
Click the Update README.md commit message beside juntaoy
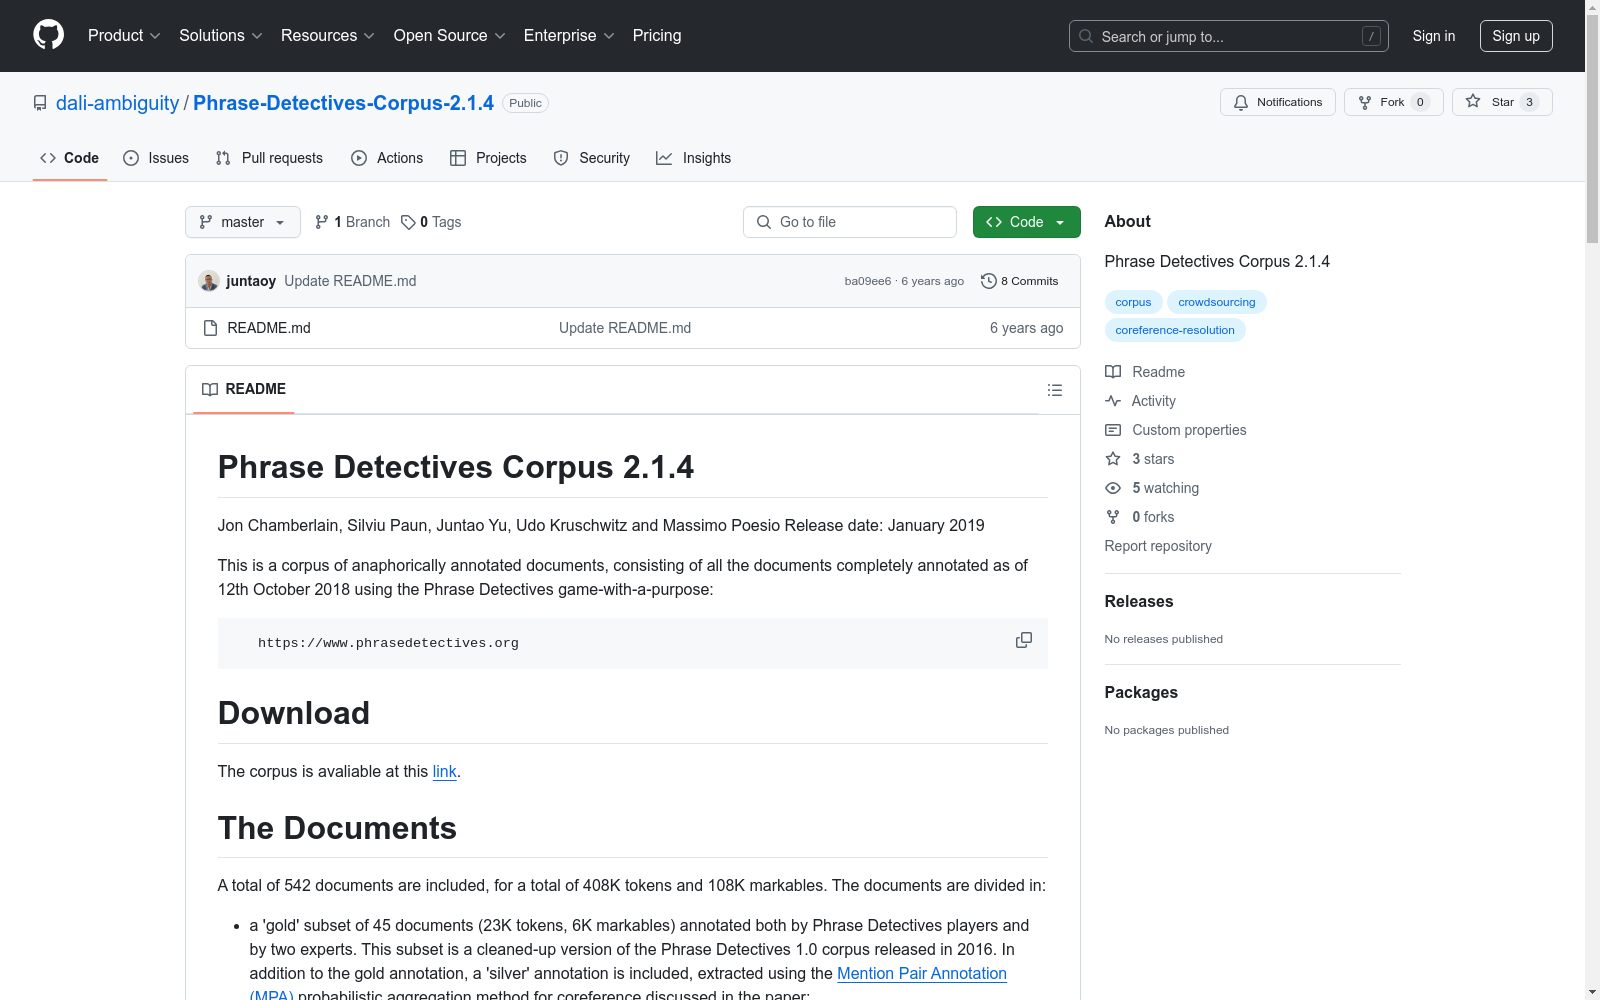tap(350, 281)
